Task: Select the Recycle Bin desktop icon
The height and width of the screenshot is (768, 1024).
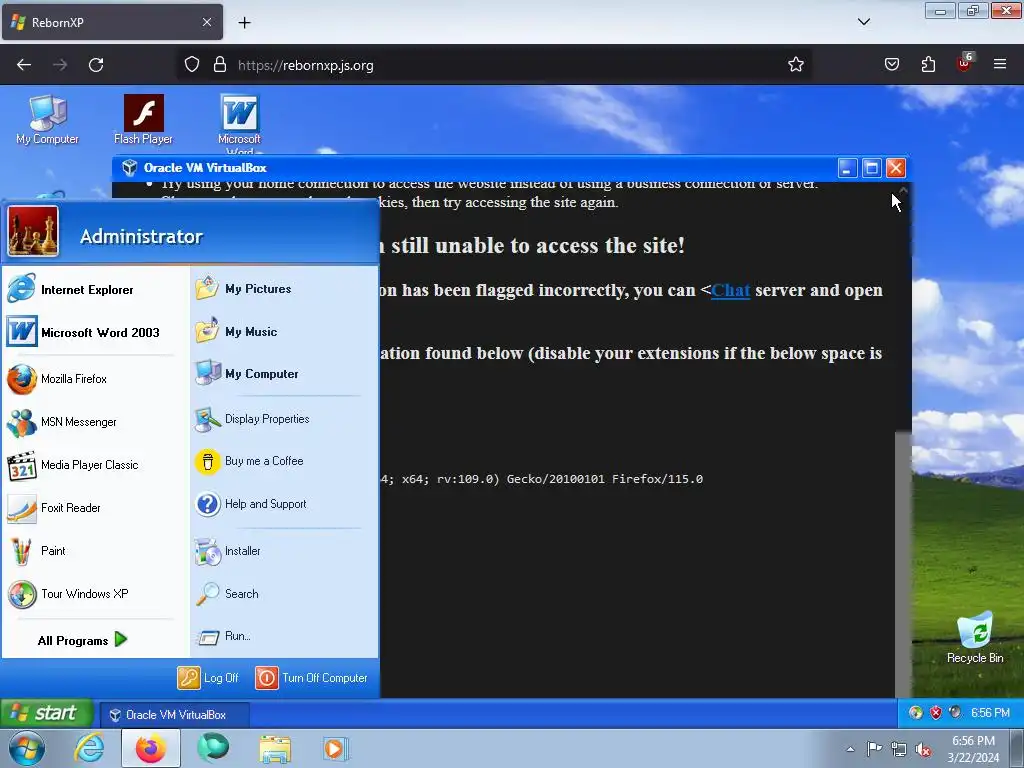Action: tap(975, 638)
